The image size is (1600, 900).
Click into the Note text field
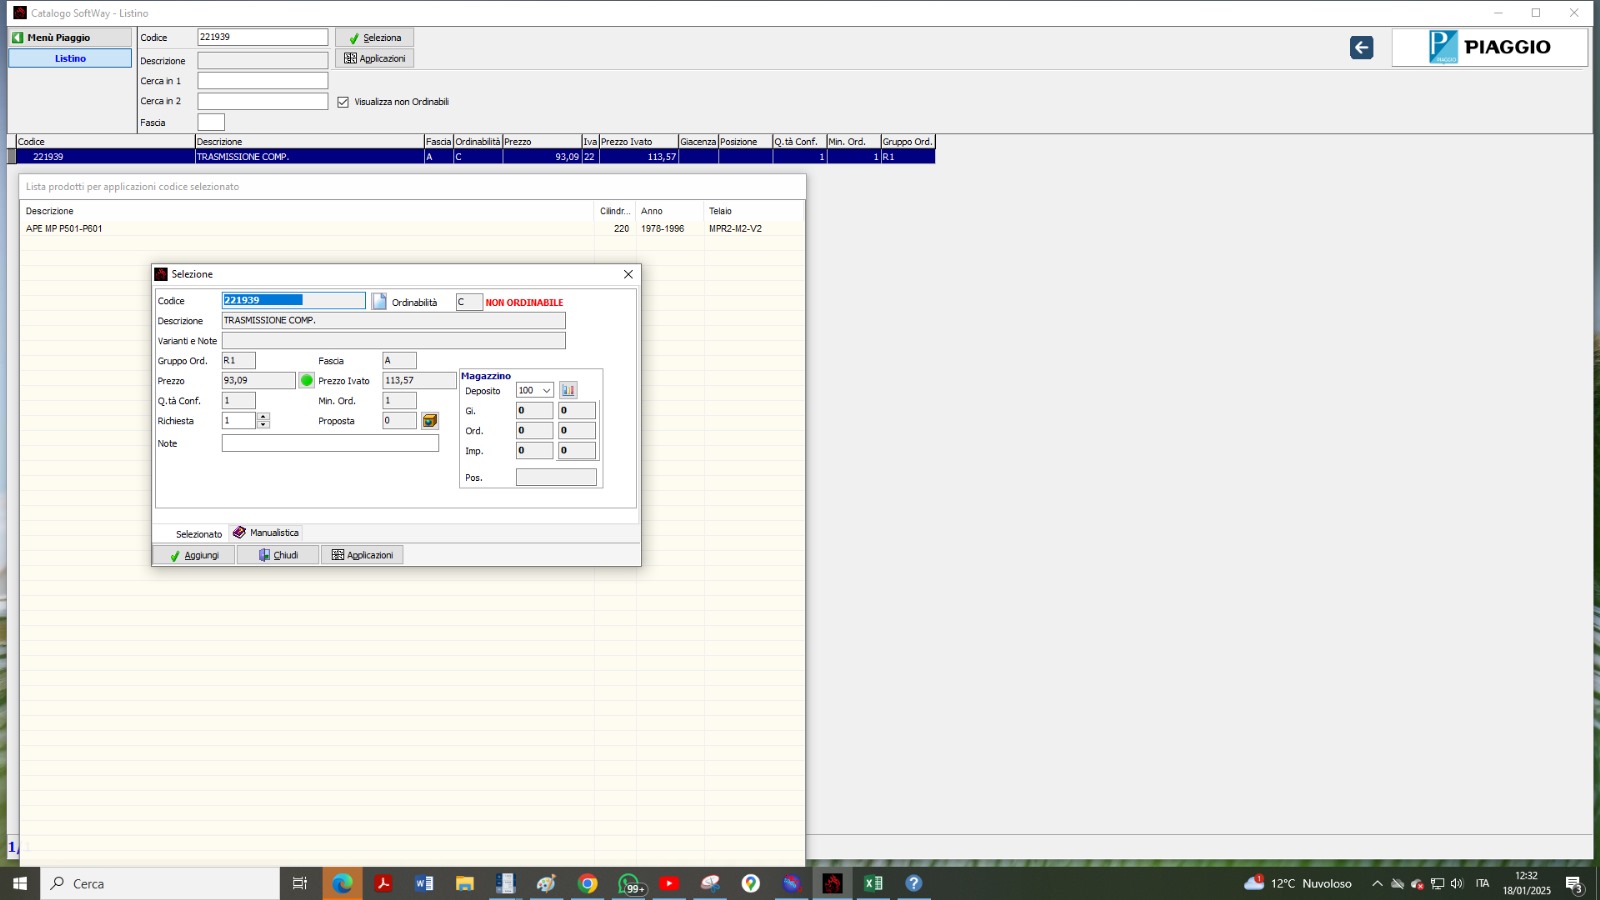[330, 444]
